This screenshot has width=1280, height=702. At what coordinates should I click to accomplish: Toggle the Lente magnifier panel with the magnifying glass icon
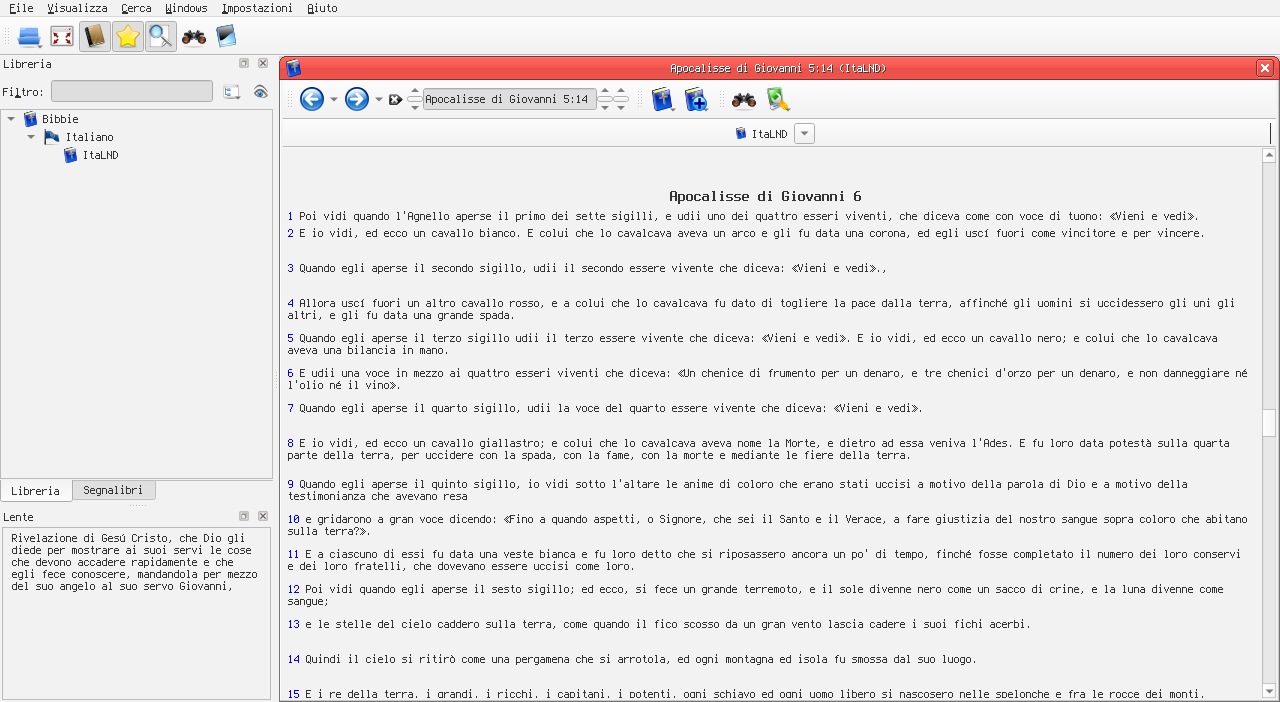point(161,37)
